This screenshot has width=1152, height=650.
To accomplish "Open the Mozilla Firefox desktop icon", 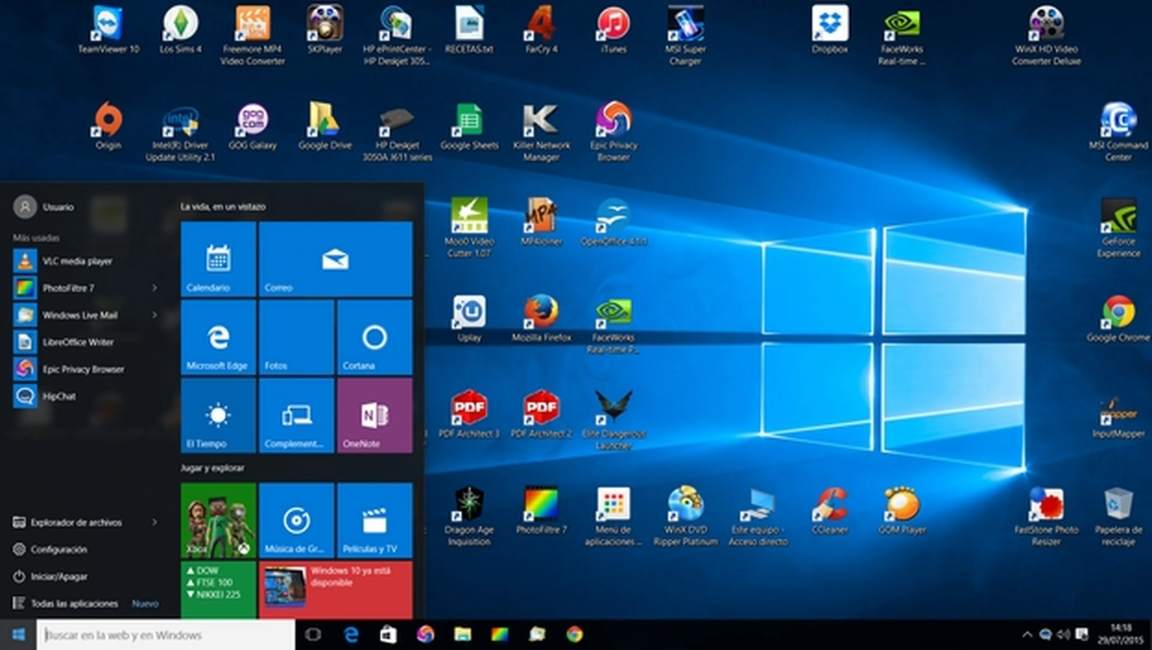I will pyautogui.click(x=541, y=314).
